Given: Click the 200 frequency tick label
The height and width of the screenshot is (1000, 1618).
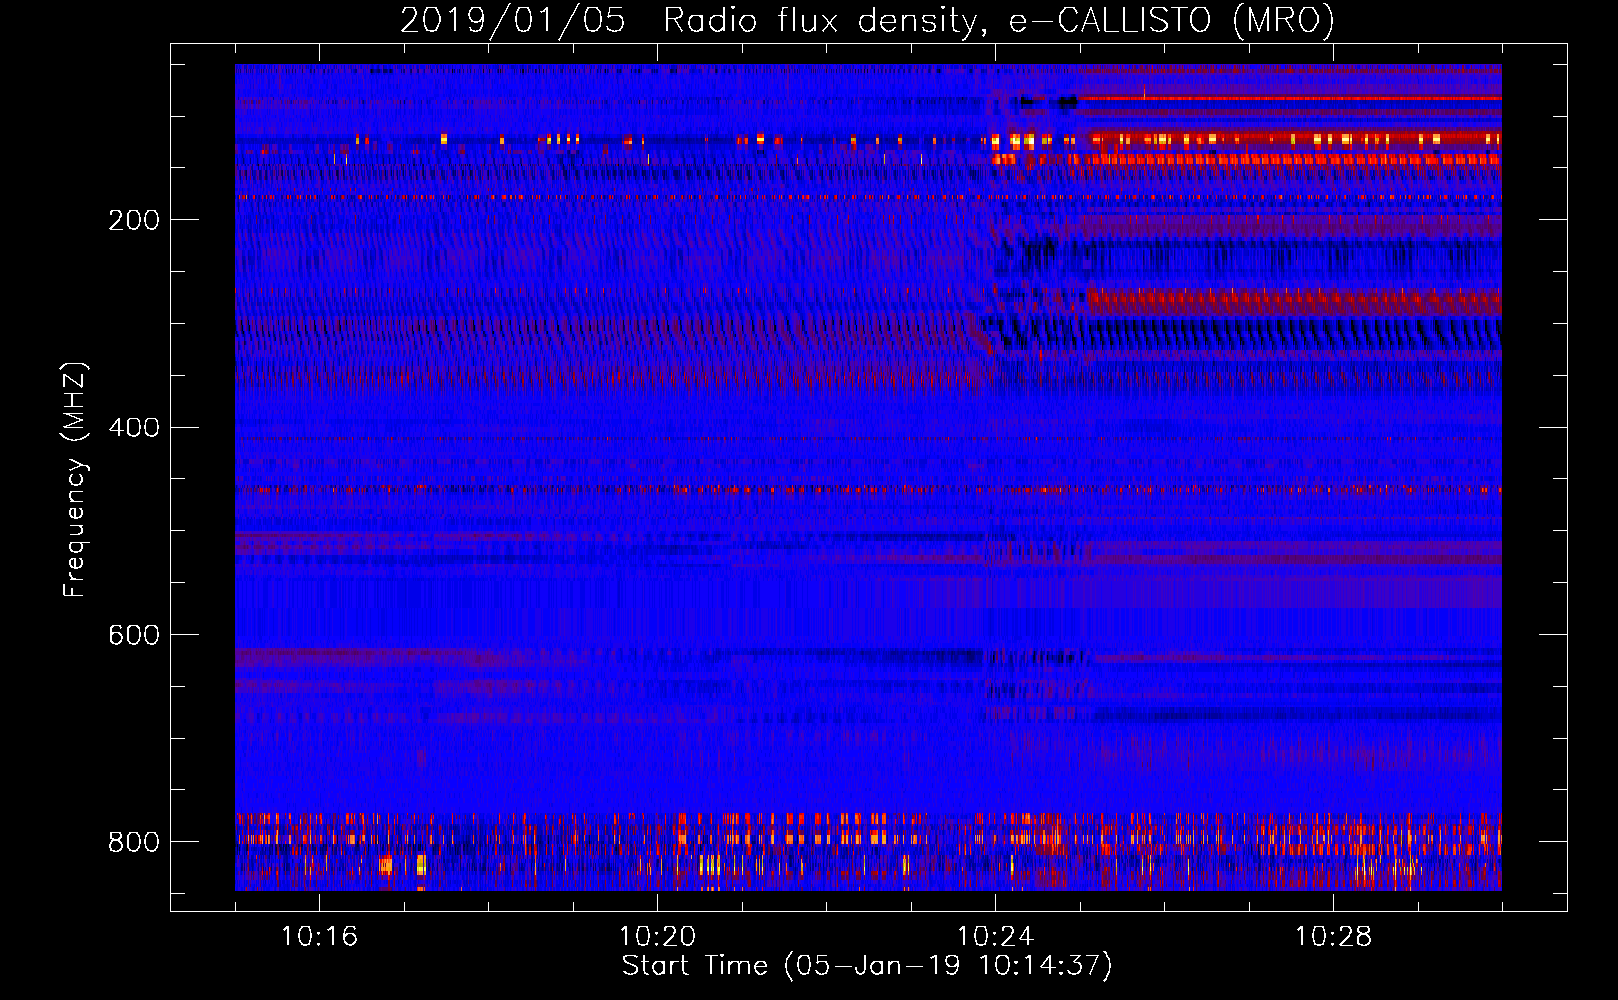Looking at the screenshot, I should 134,220.
